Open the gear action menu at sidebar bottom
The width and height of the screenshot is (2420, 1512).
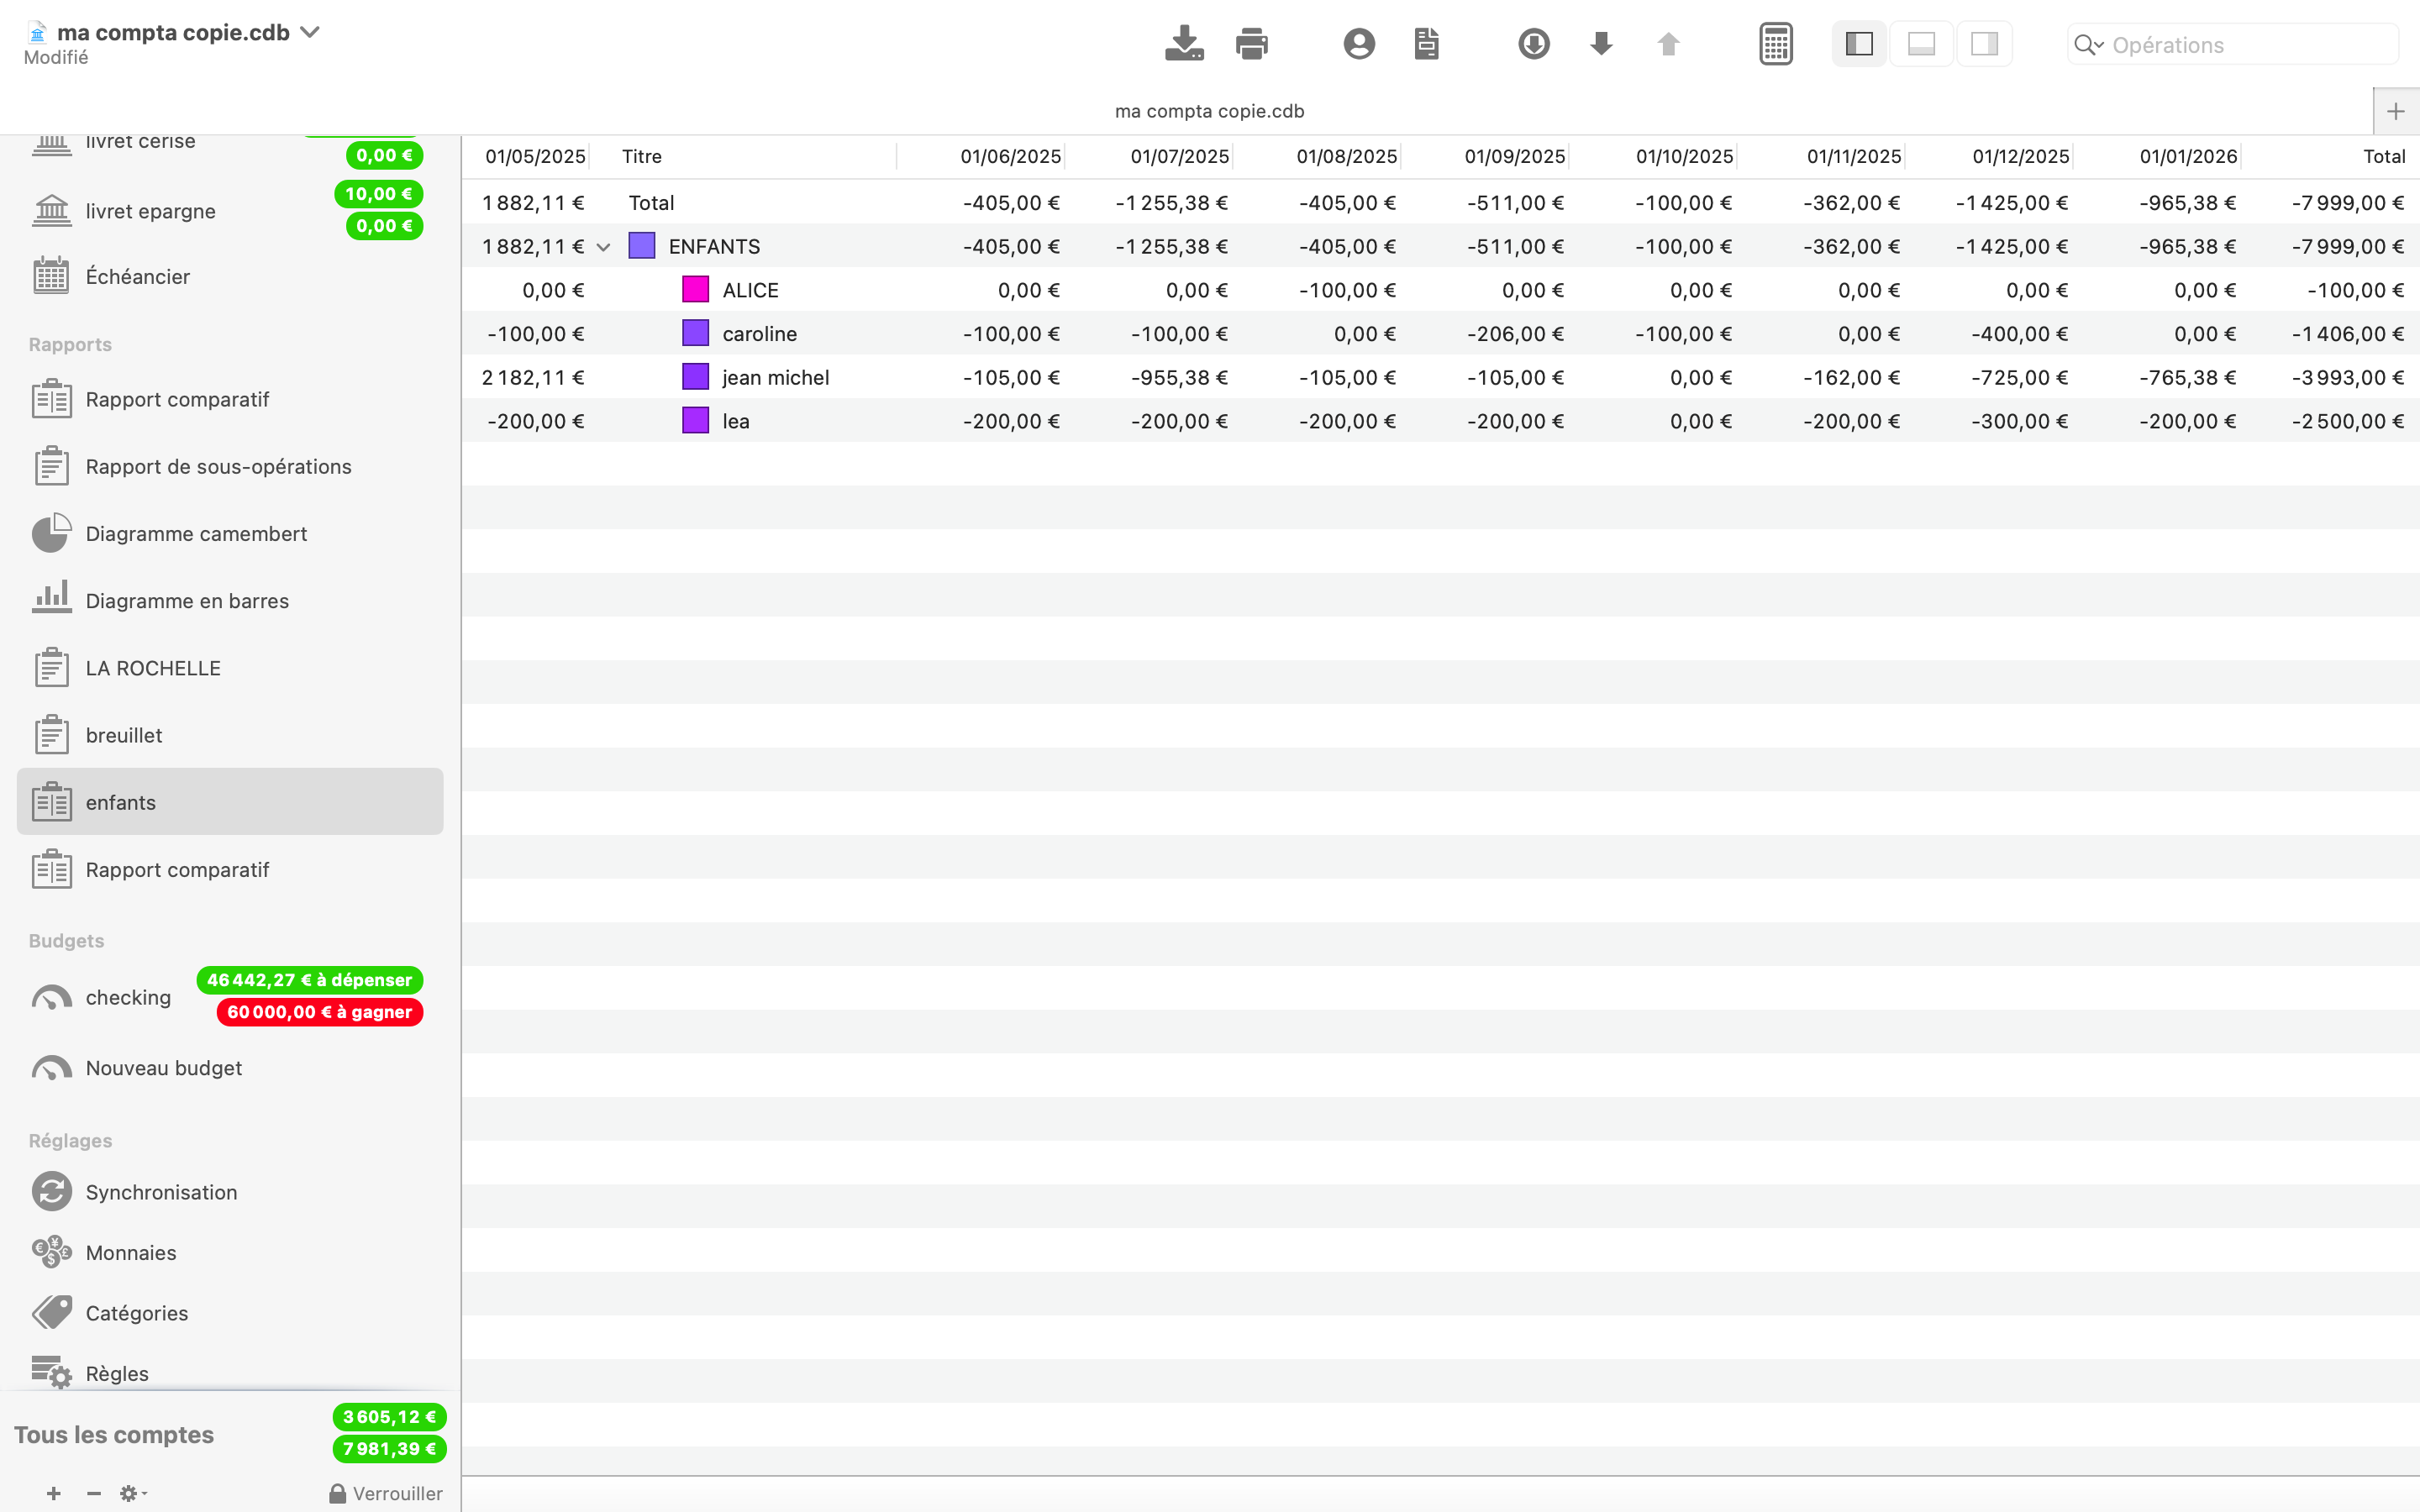[132, 1493]
